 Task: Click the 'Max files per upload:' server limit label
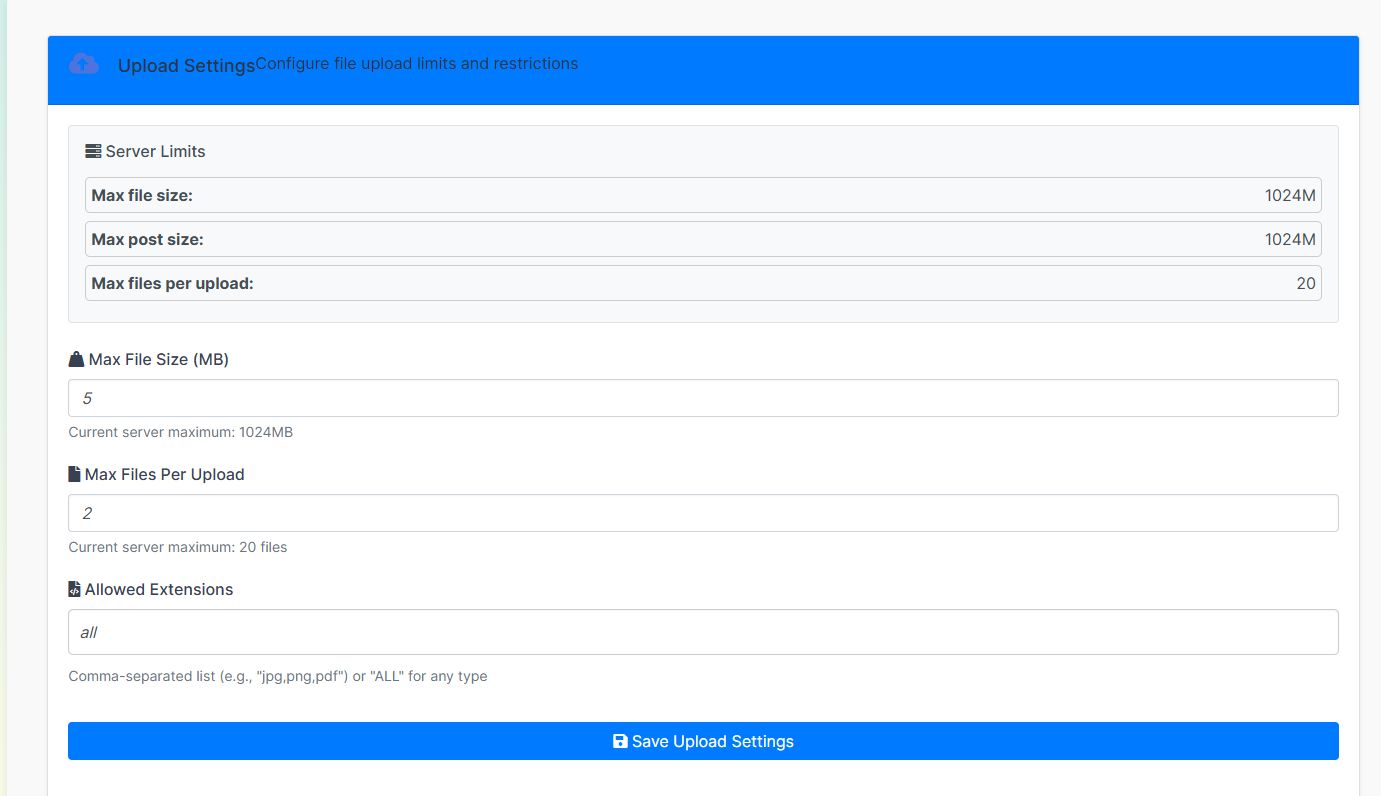pyautogui.click(x=172, y=283)
